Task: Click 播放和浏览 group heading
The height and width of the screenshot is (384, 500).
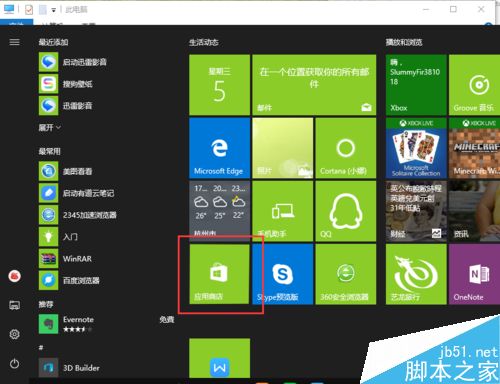Action: pos(404,42)
